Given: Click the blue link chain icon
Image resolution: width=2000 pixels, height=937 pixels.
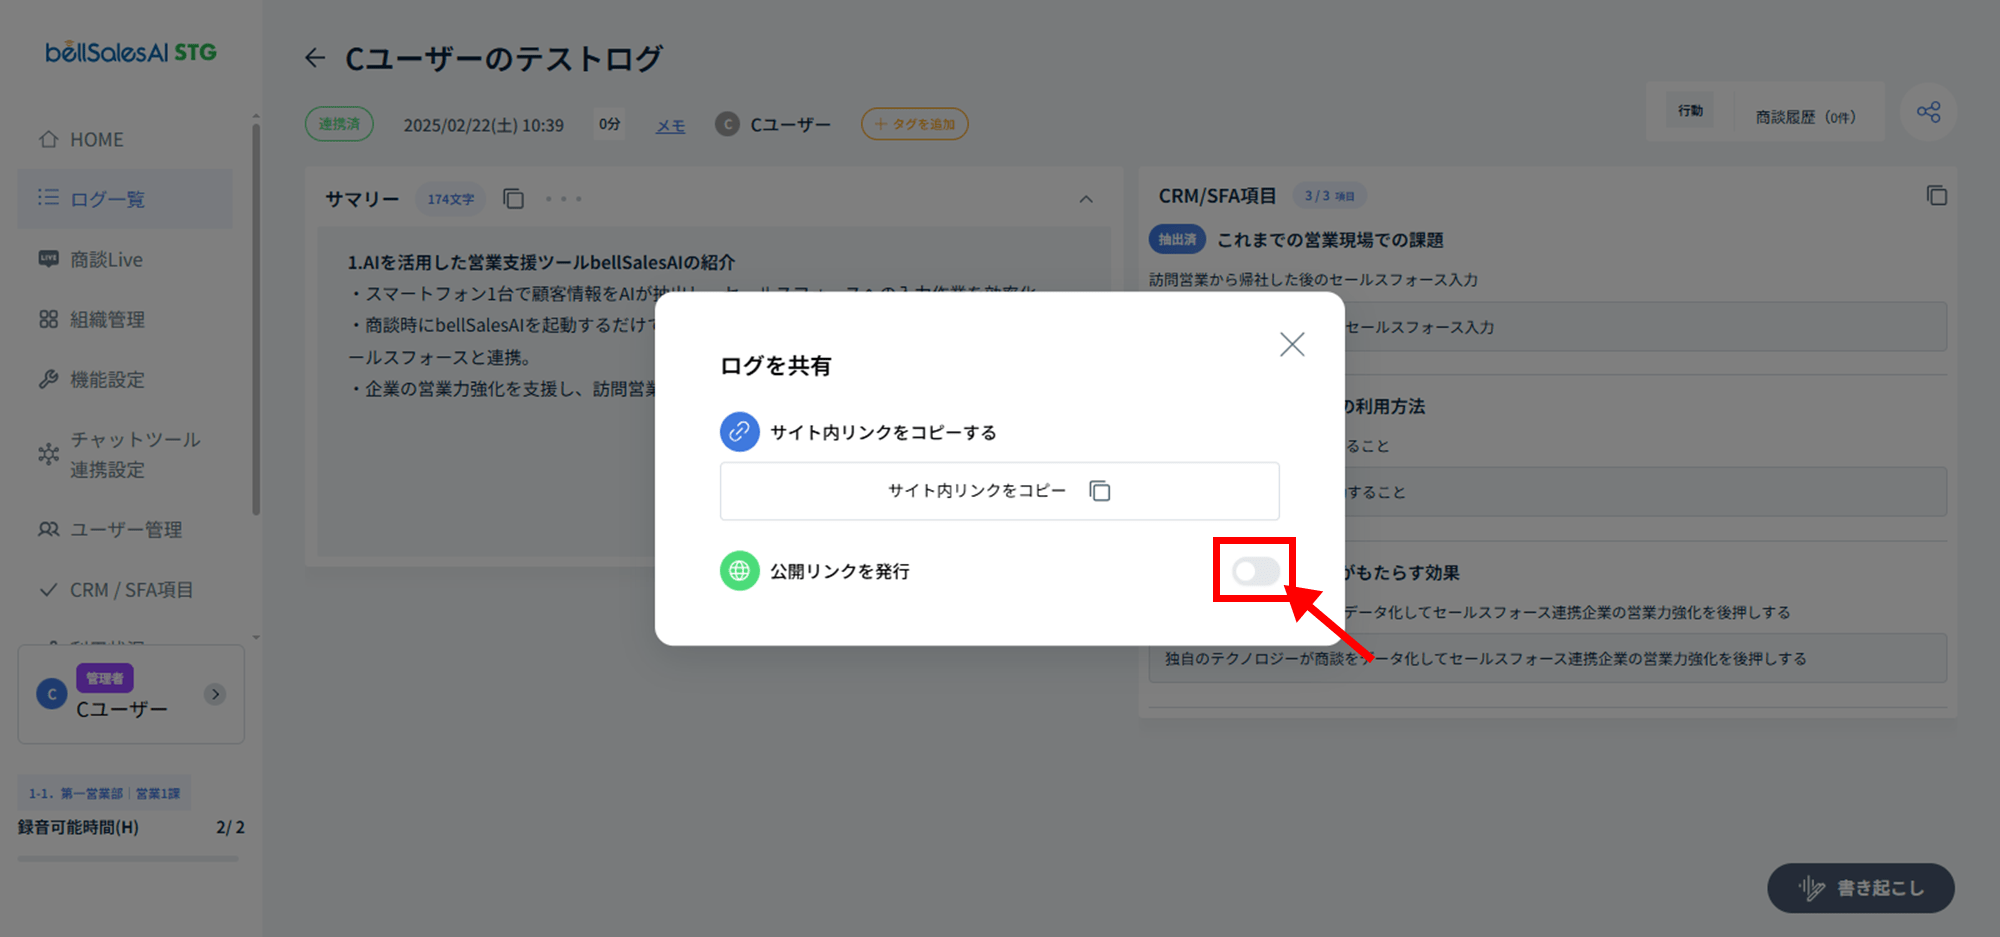Looking at the screenshot, I should pos(739,432).
